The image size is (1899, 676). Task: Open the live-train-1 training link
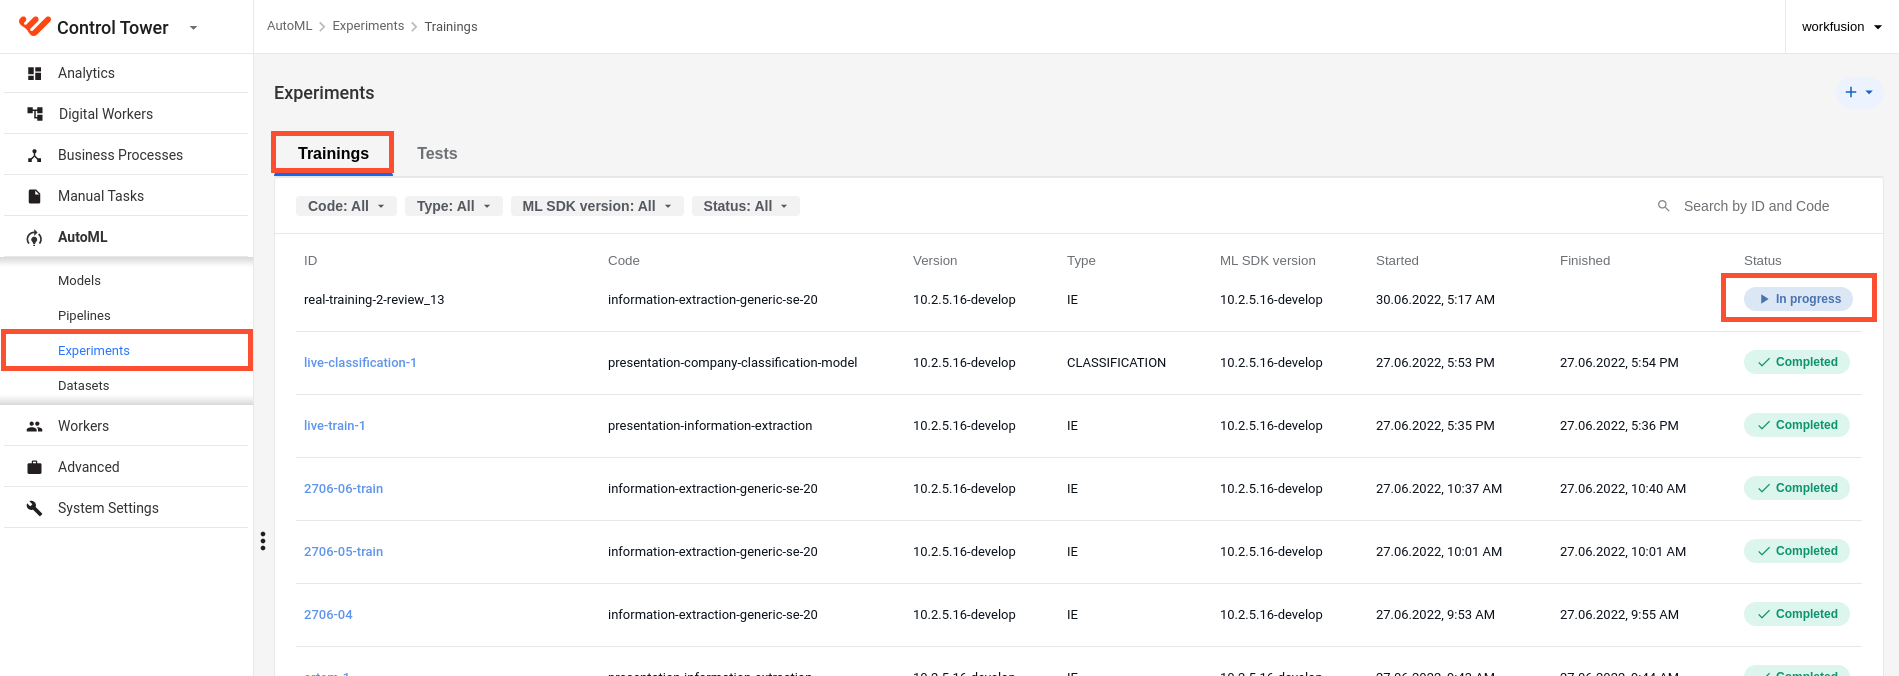(x=335, y=426)
